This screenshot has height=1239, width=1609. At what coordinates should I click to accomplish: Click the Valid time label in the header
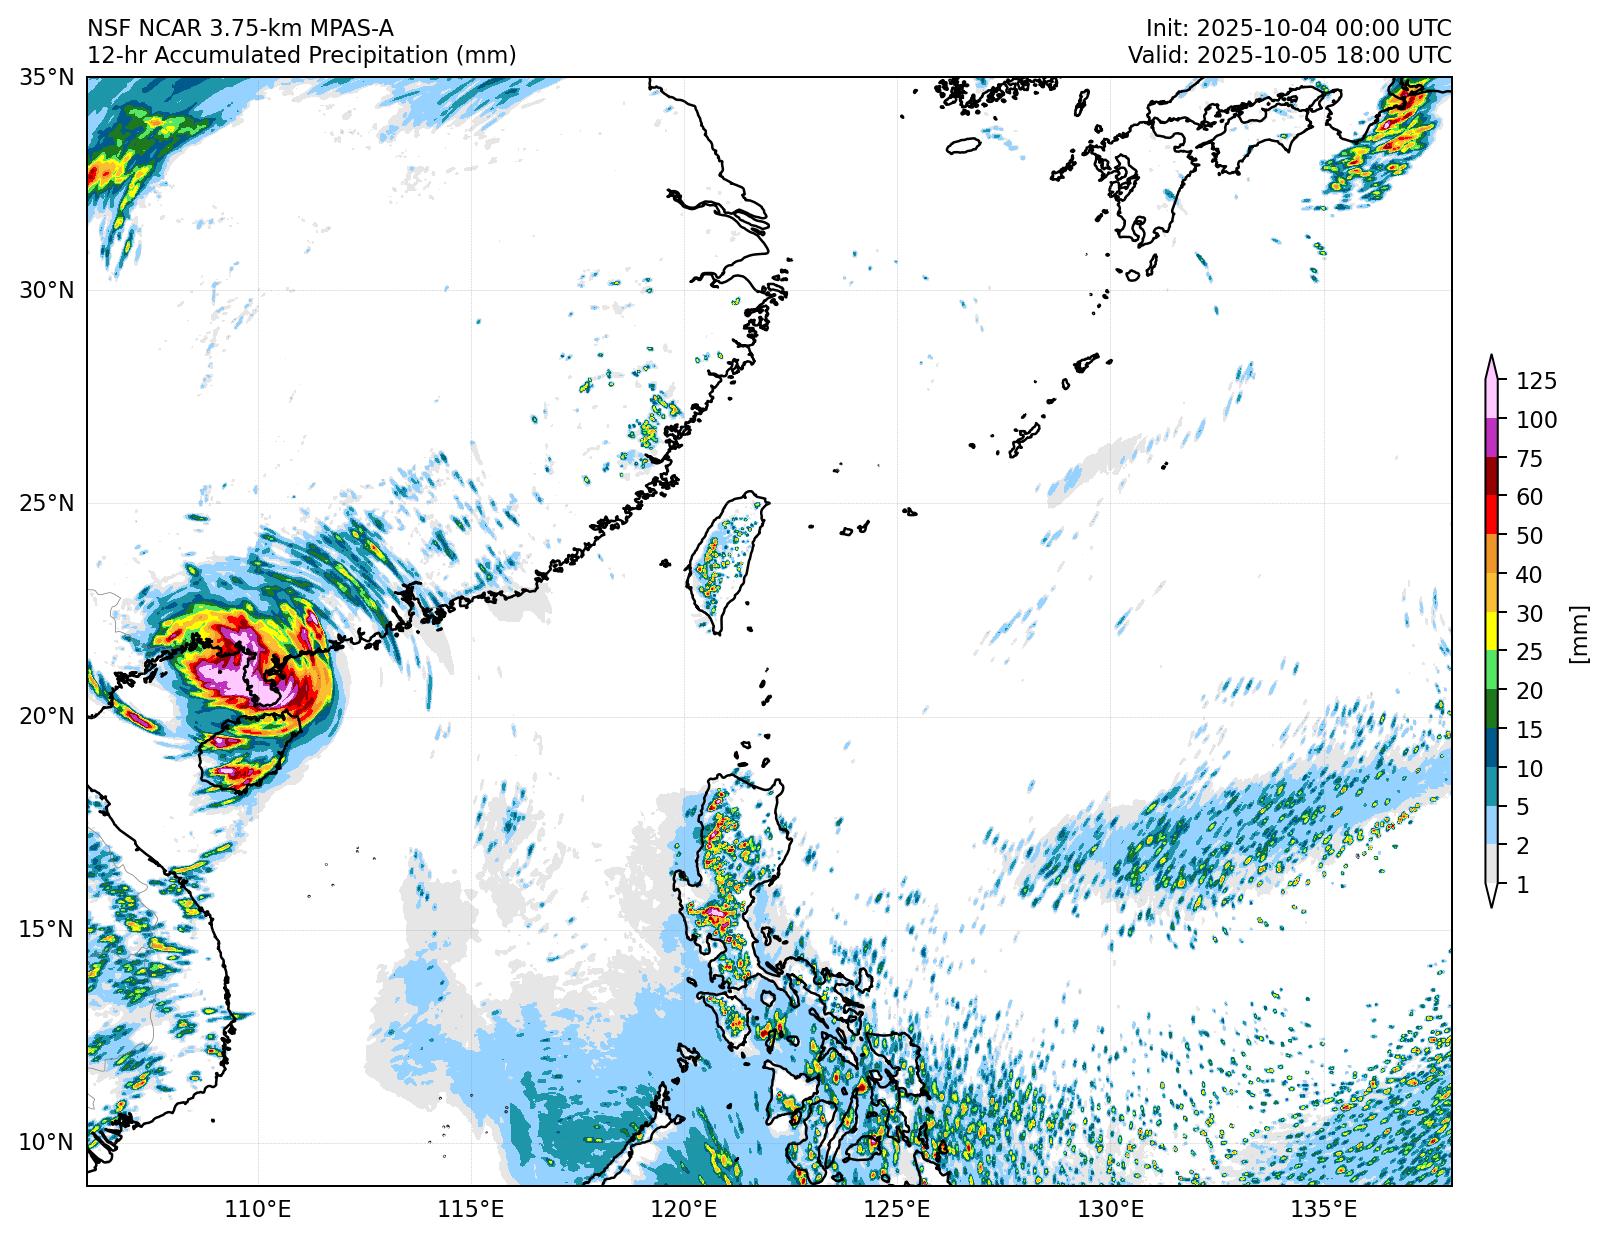click(1289, 55)
